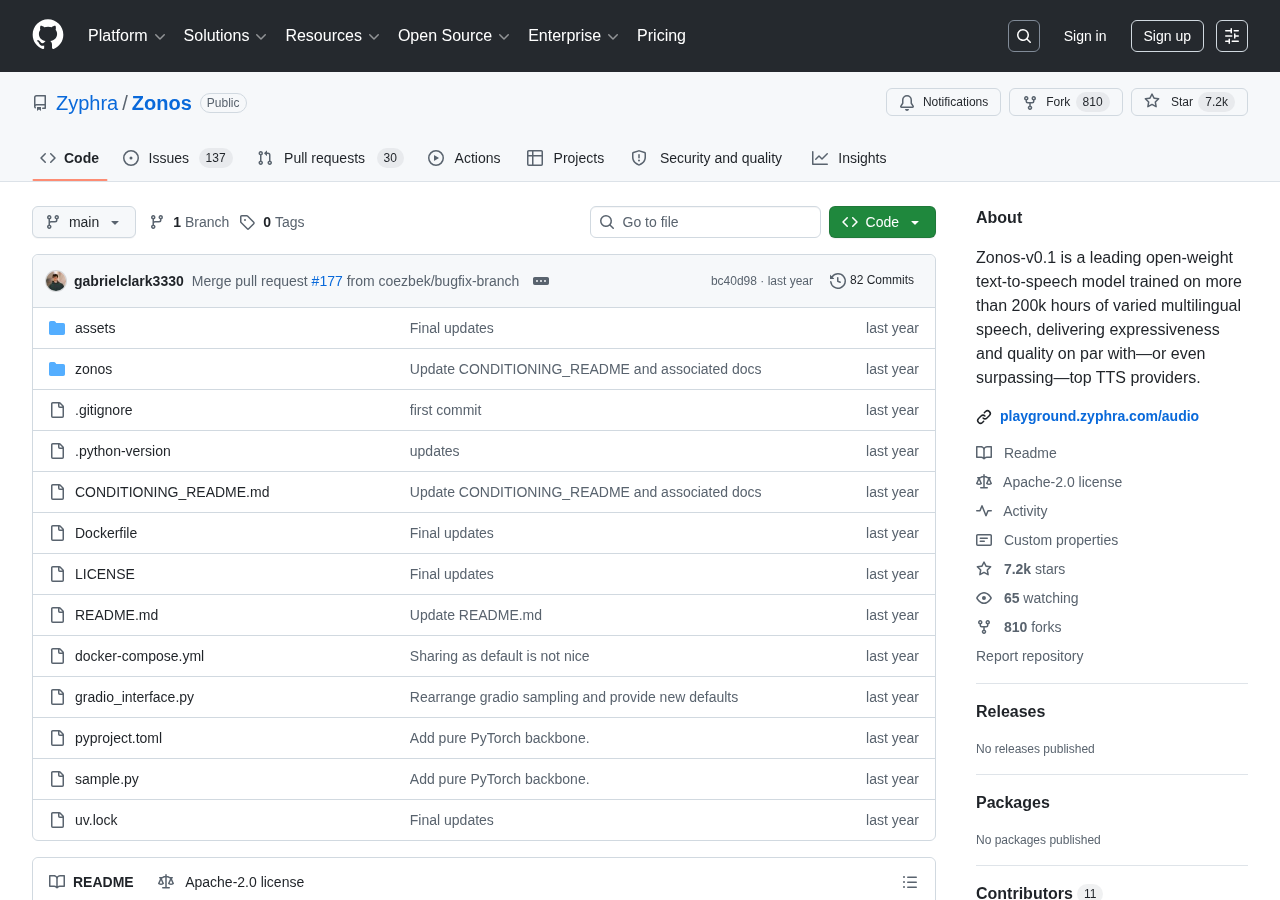Click the Notifications button
Screen dimensions: 1280x900
pos(943,102)
